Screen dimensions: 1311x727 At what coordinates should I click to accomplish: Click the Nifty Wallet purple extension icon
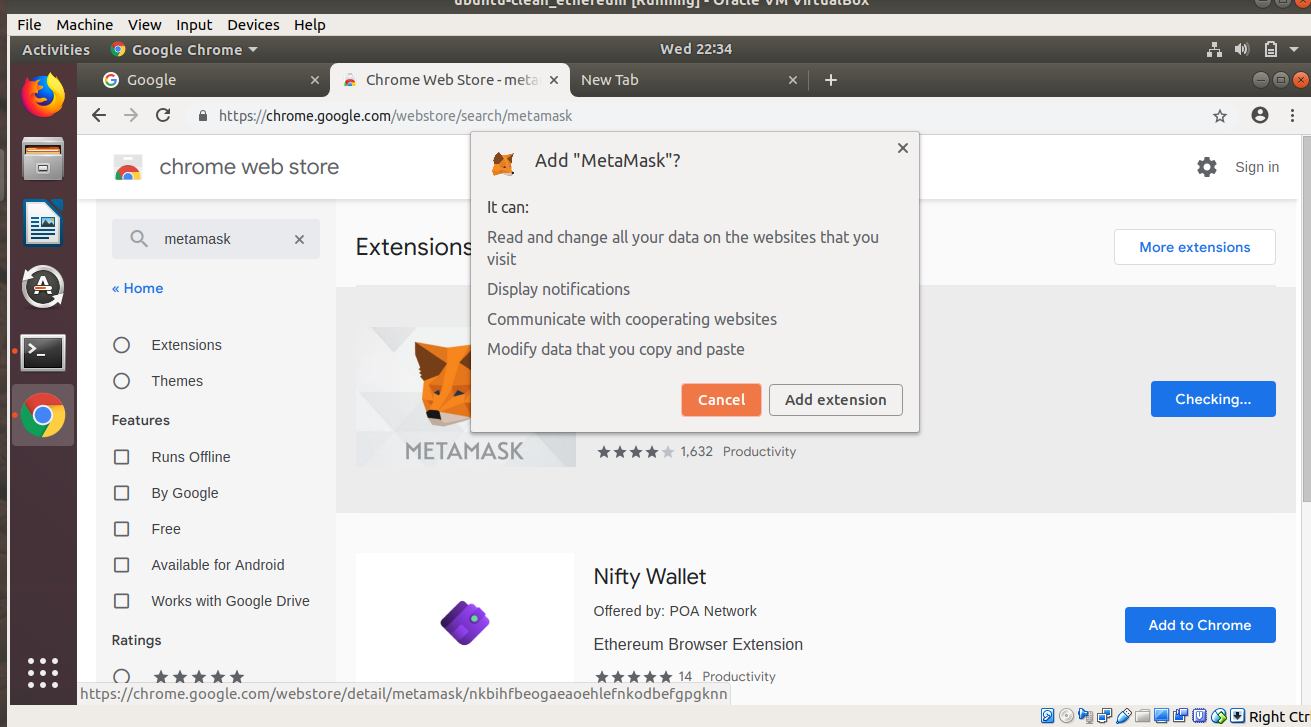pyautogui.click(x=464, y=622)
